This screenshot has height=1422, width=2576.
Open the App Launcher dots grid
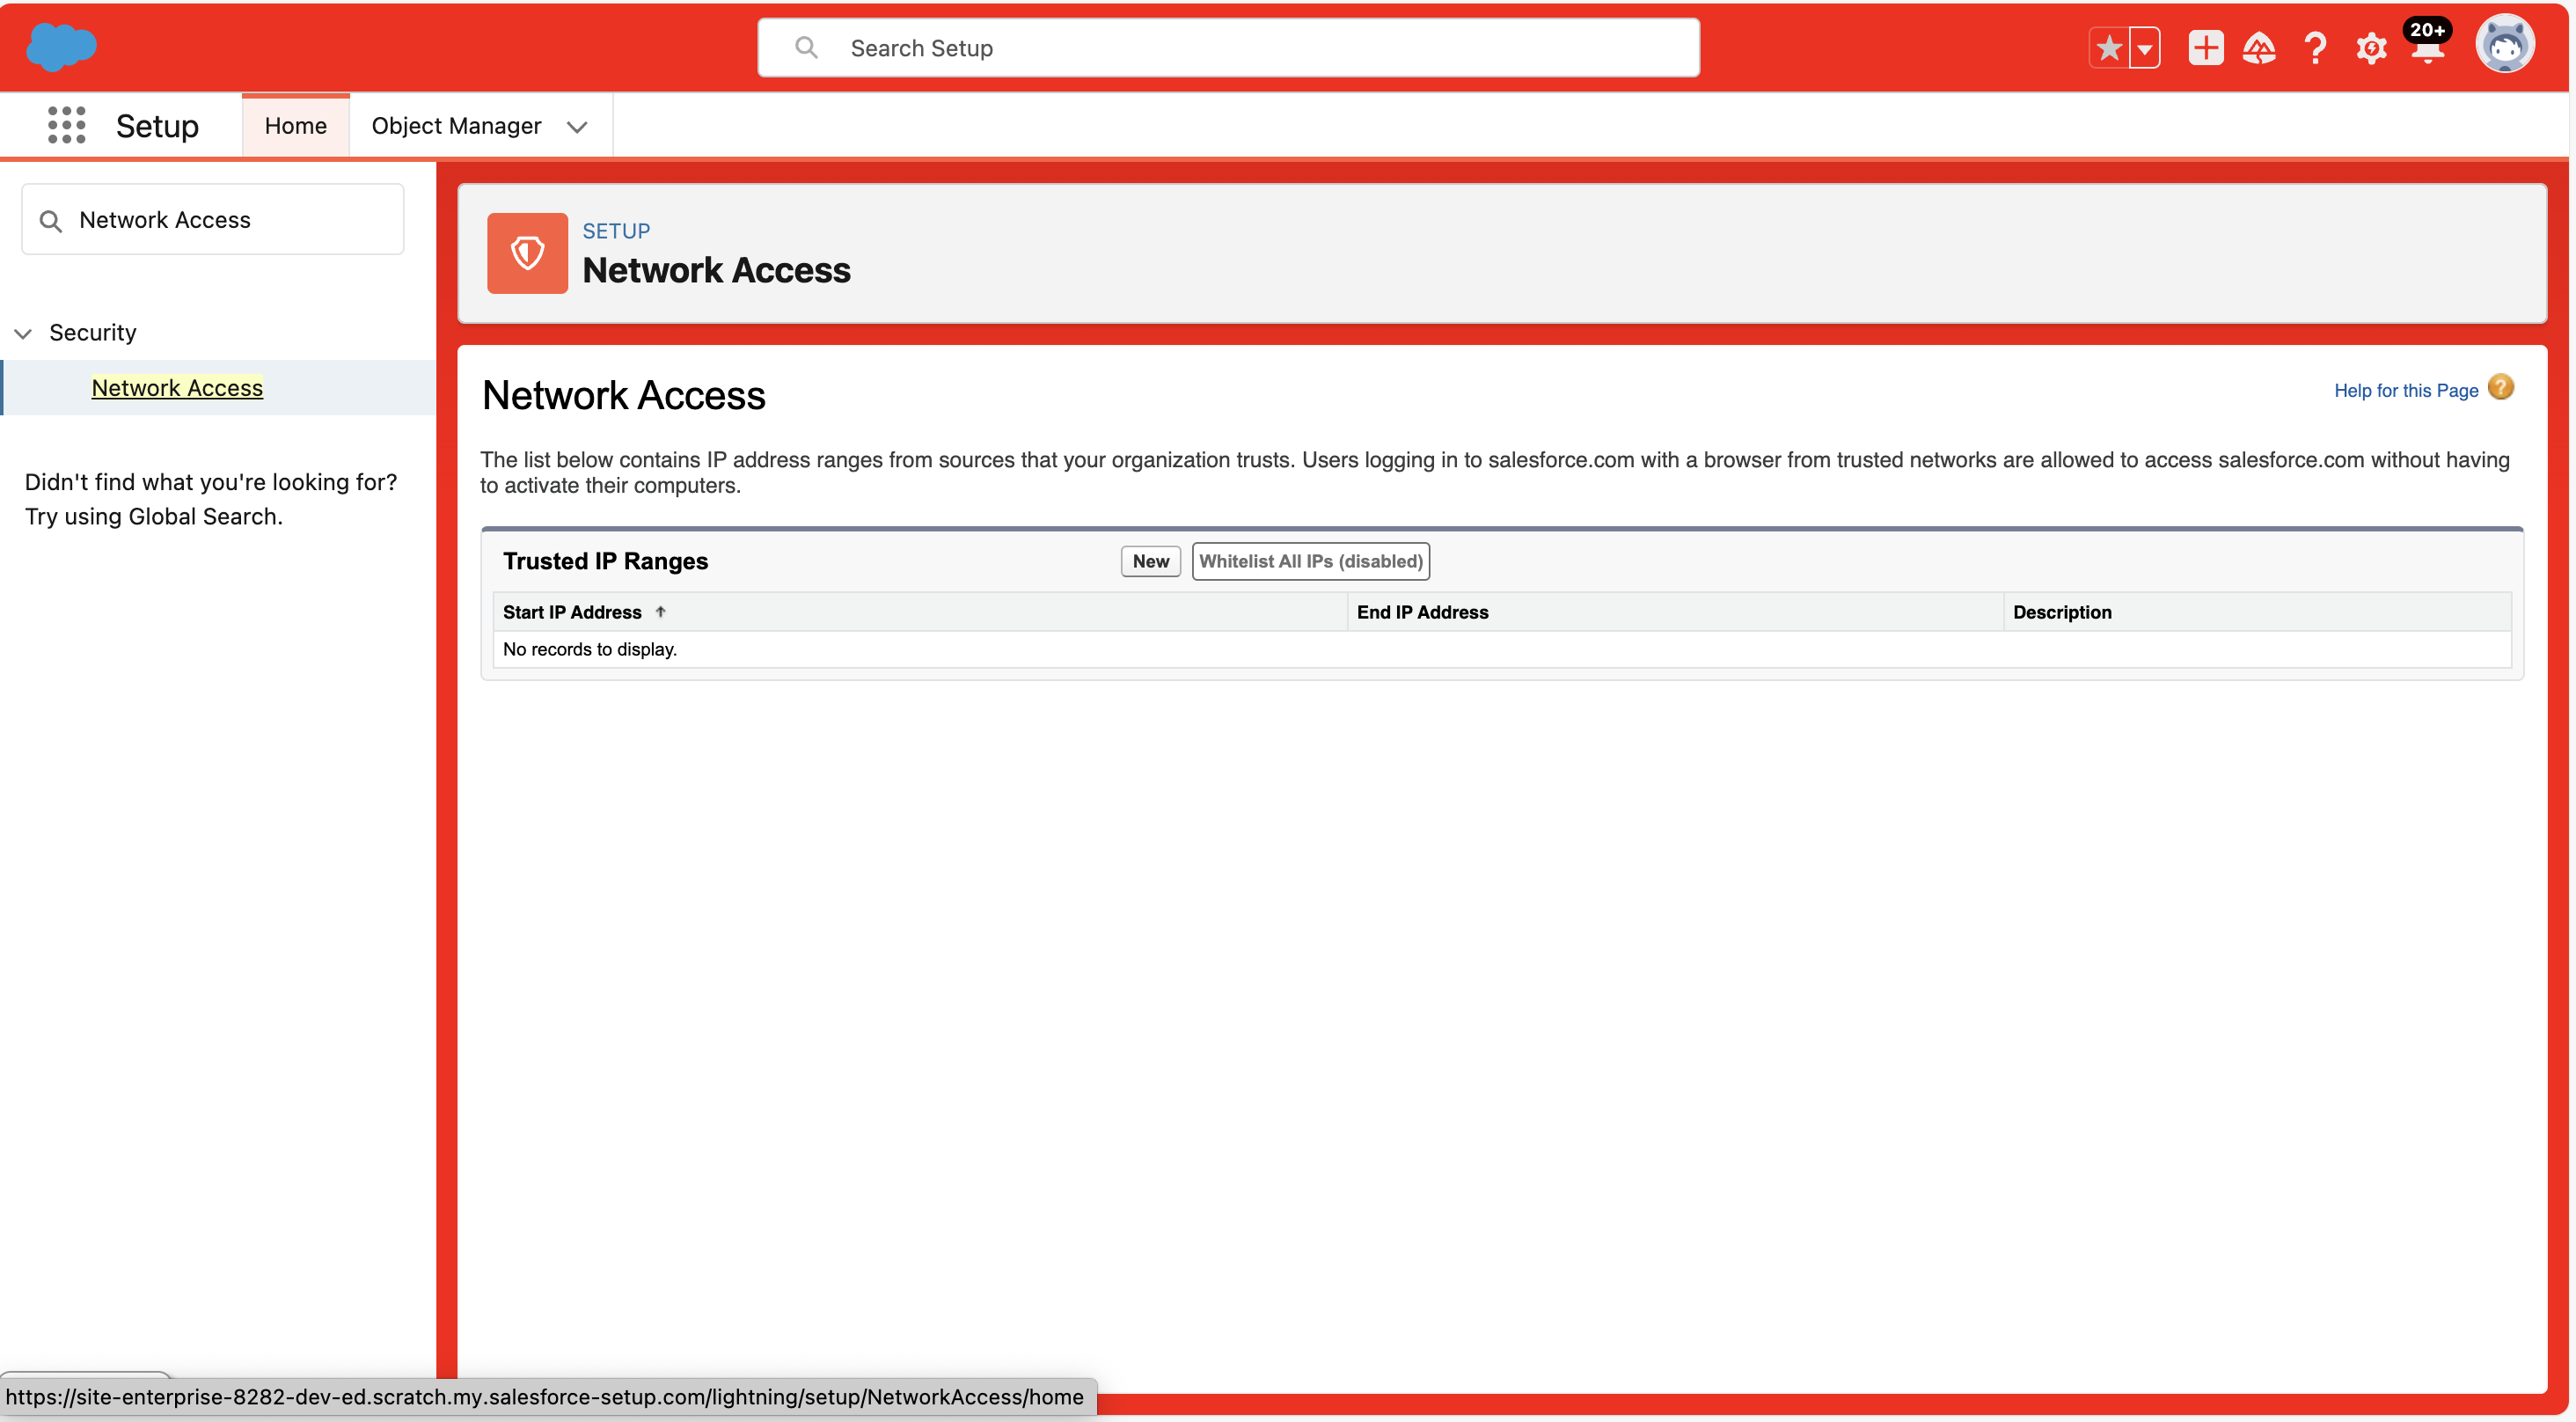pyautogui.click(x=66, y=125)
